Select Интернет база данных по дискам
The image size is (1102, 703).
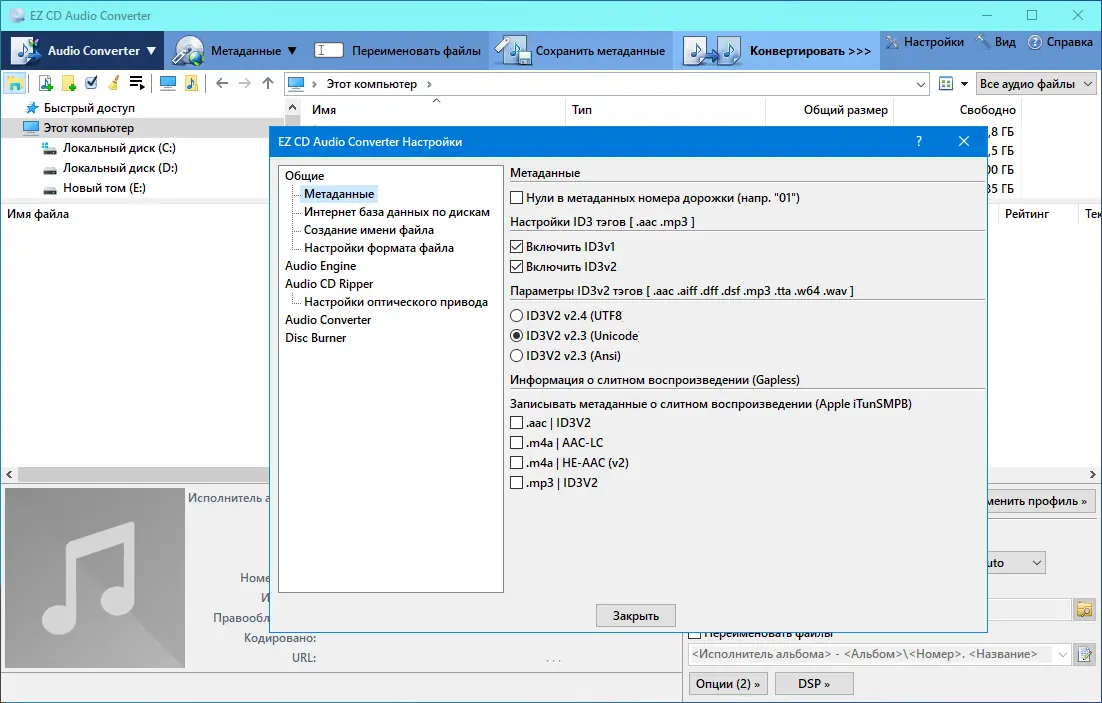(396, 212)
